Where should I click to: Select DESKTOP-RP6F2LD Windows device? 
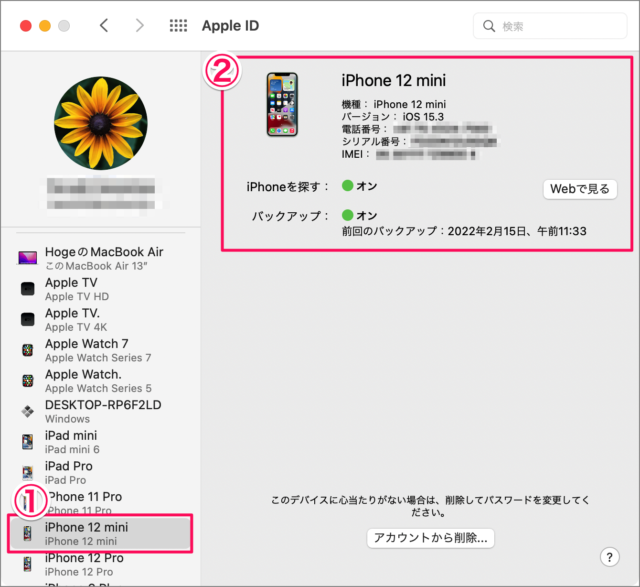[101, 411]
